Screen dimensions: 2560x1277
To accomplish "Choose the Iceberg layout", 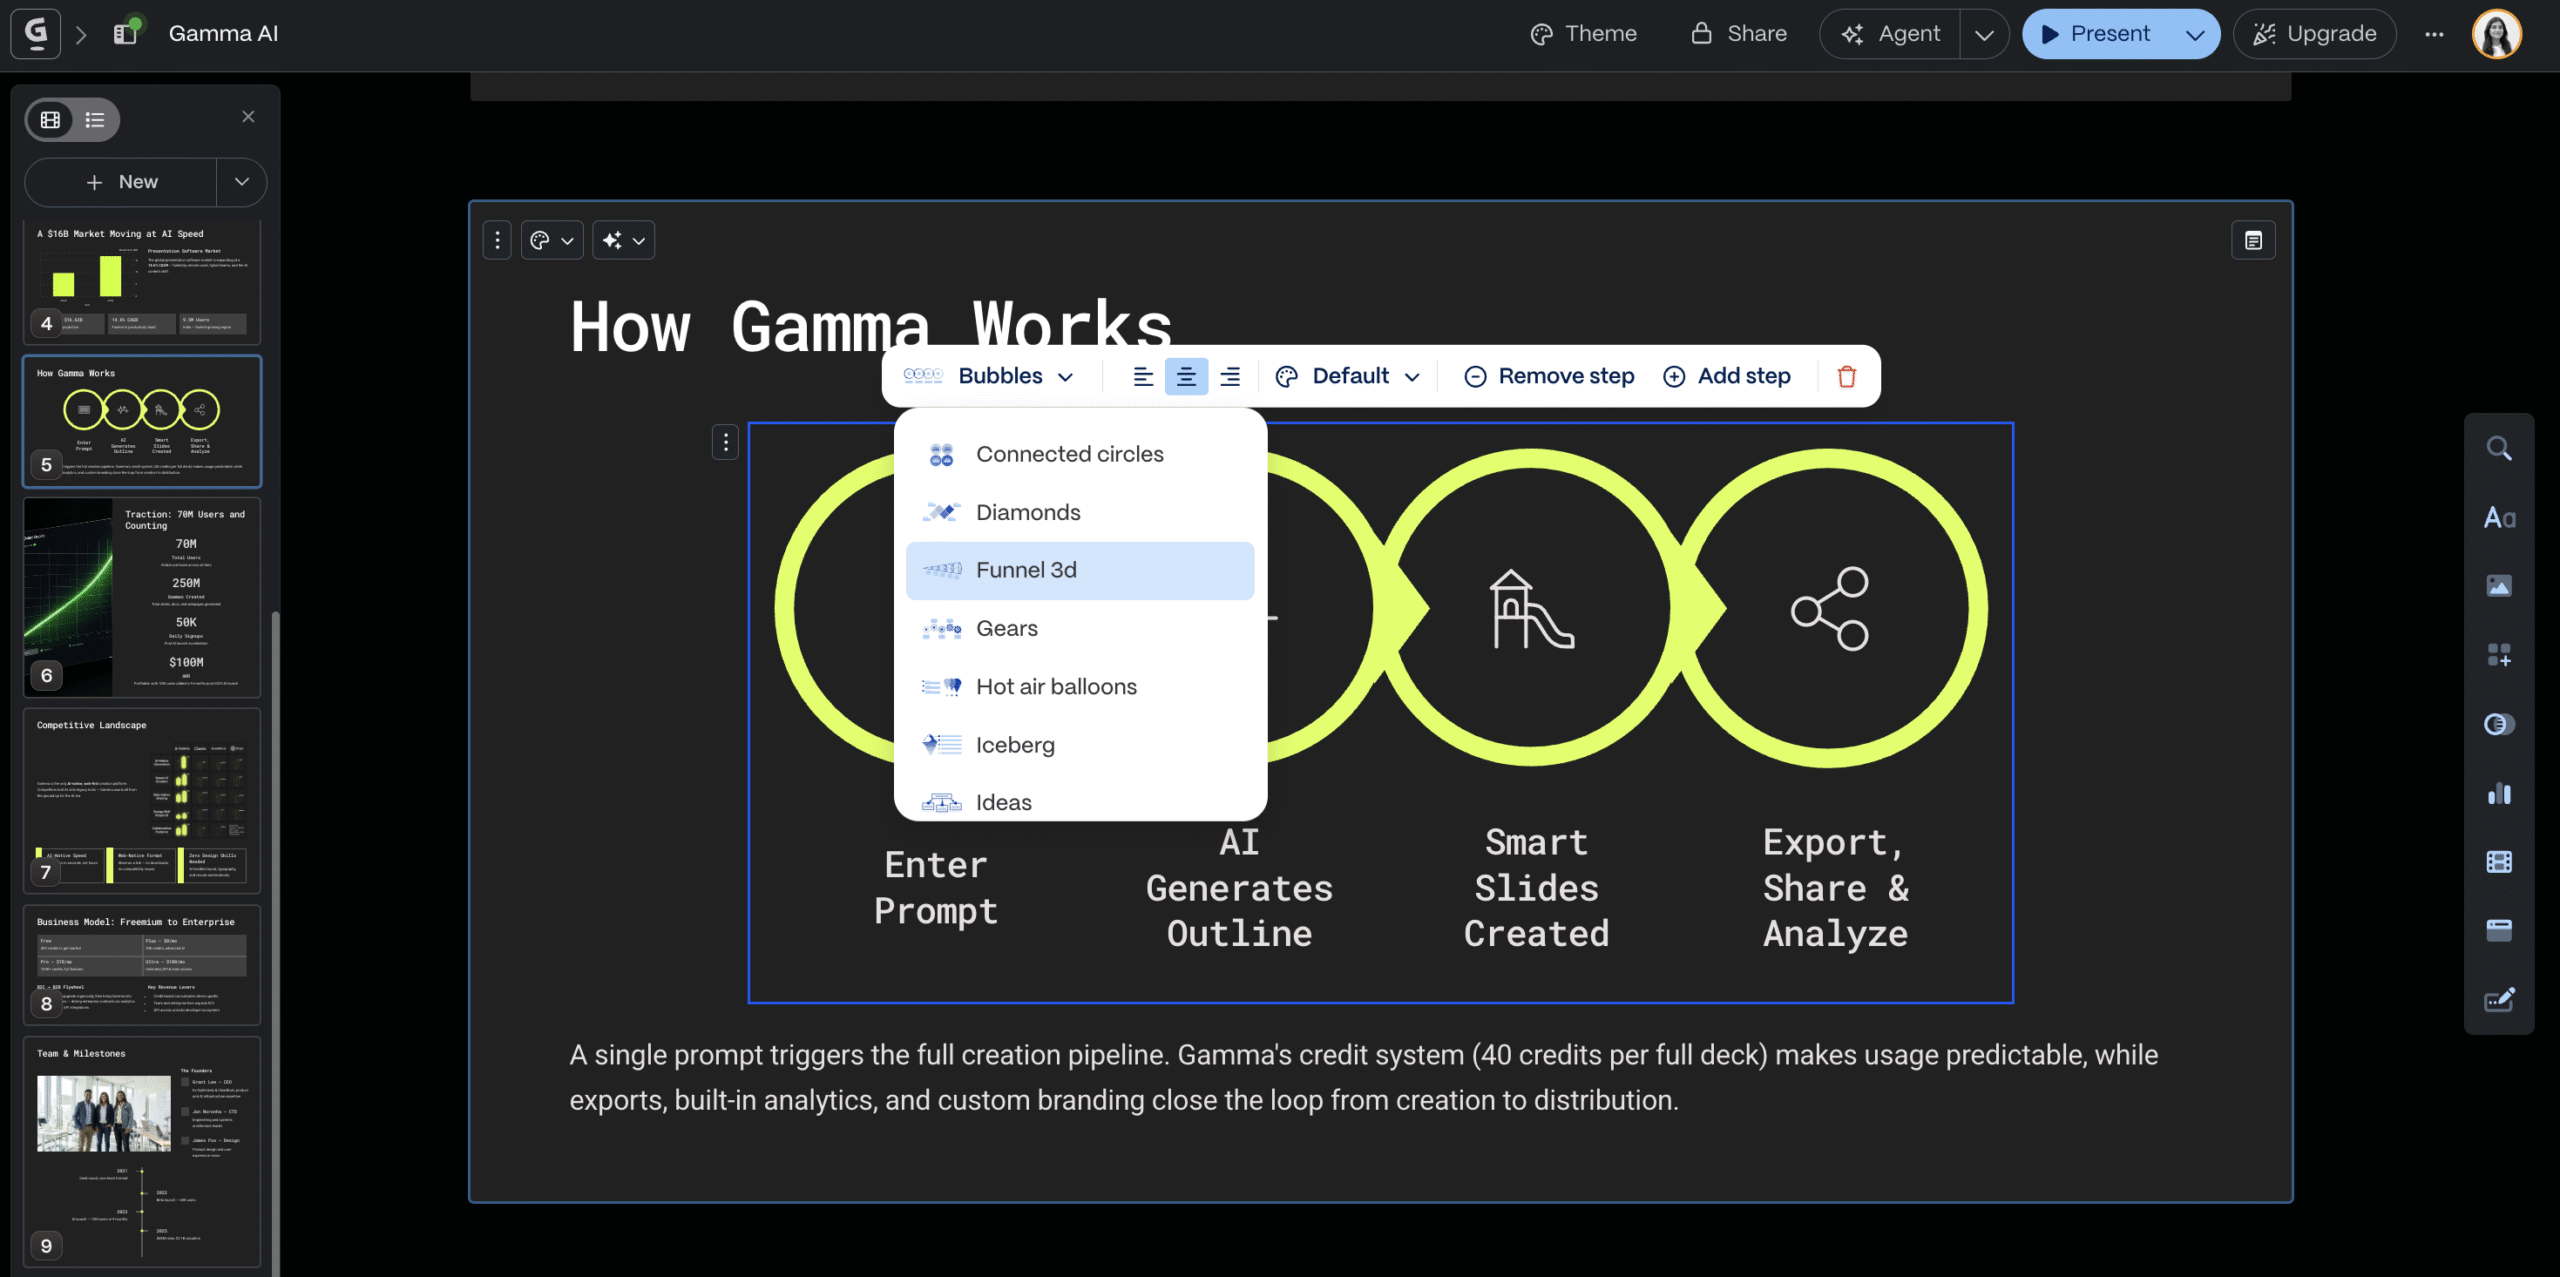I will 1080,744.
